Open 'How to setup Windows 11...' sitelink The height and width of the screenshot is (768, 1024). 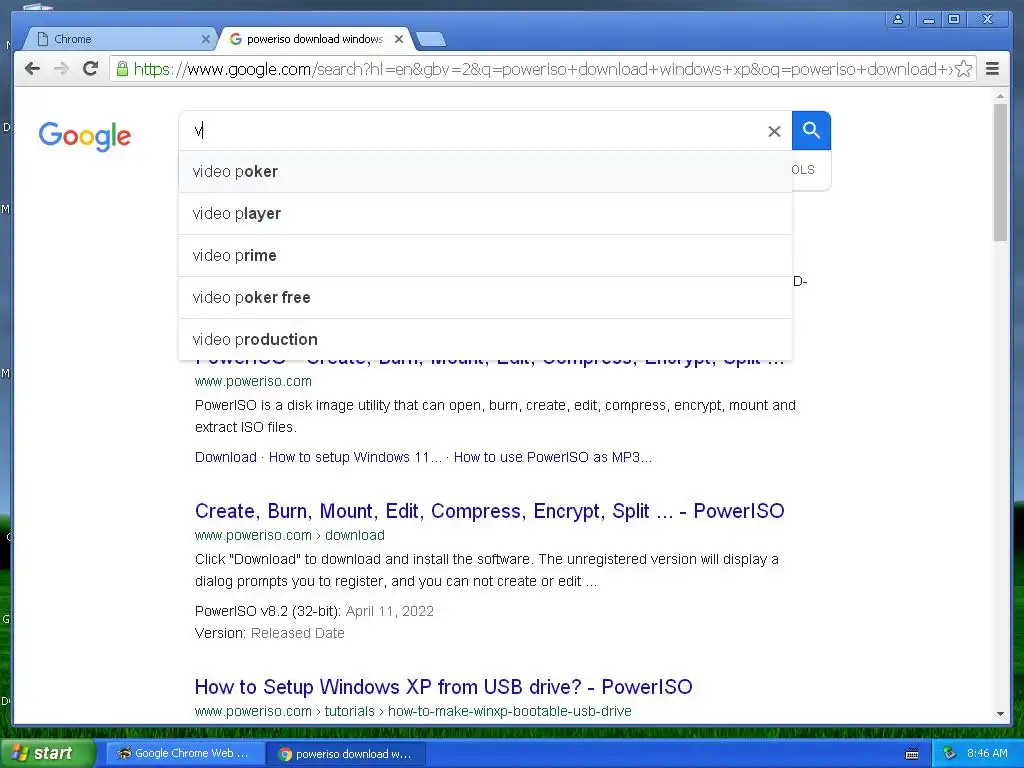point(355,457)
